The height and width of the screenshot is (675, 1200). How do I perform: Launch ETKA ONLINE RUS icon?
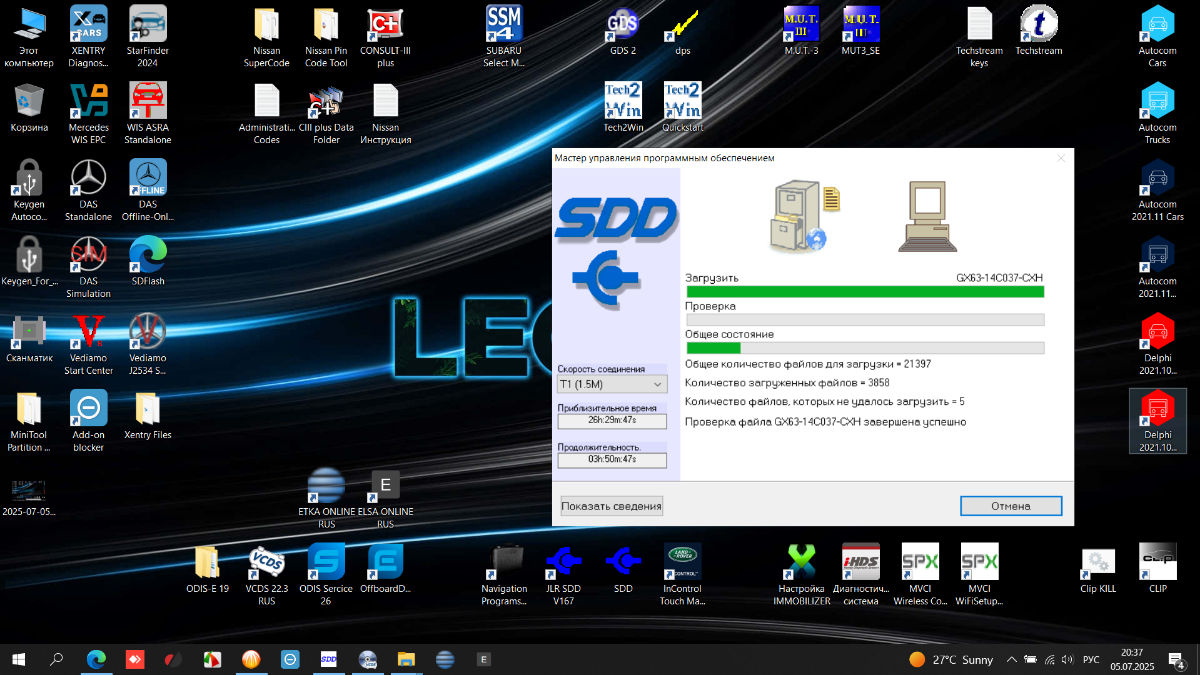coord(326,497)
